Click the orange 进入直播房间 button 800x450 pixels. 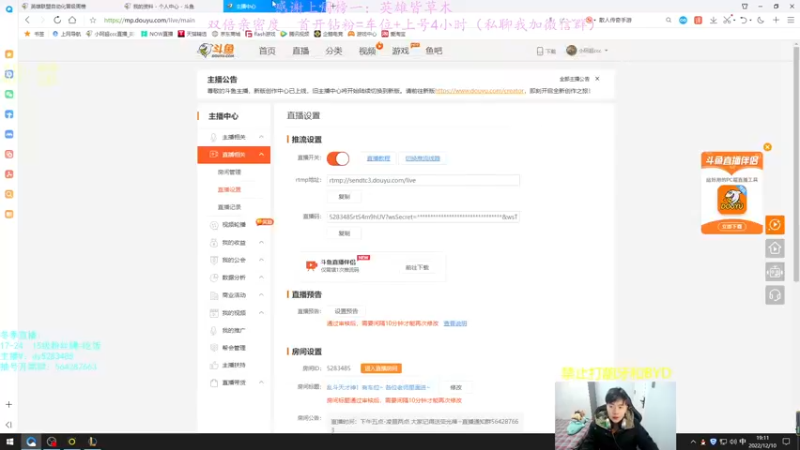click(x=381, y=368)
